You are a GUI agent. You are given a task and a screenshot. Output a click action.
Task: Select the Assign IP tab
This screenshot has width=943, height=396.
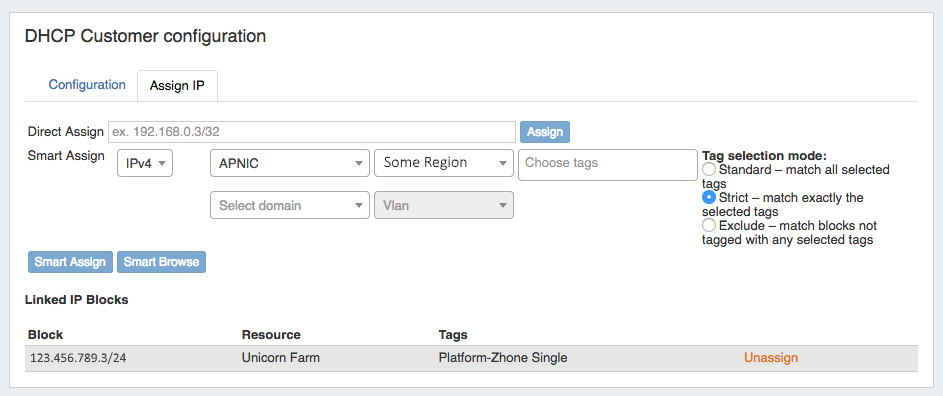coord(177,85)
